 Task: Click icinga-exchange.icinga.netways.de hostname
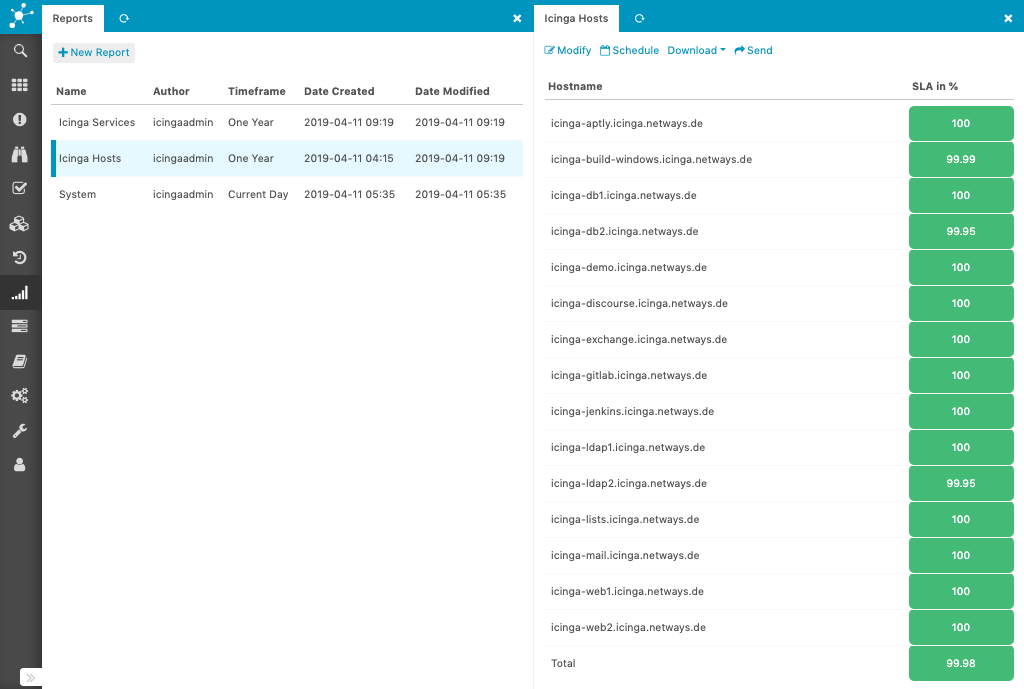[639, 339]
